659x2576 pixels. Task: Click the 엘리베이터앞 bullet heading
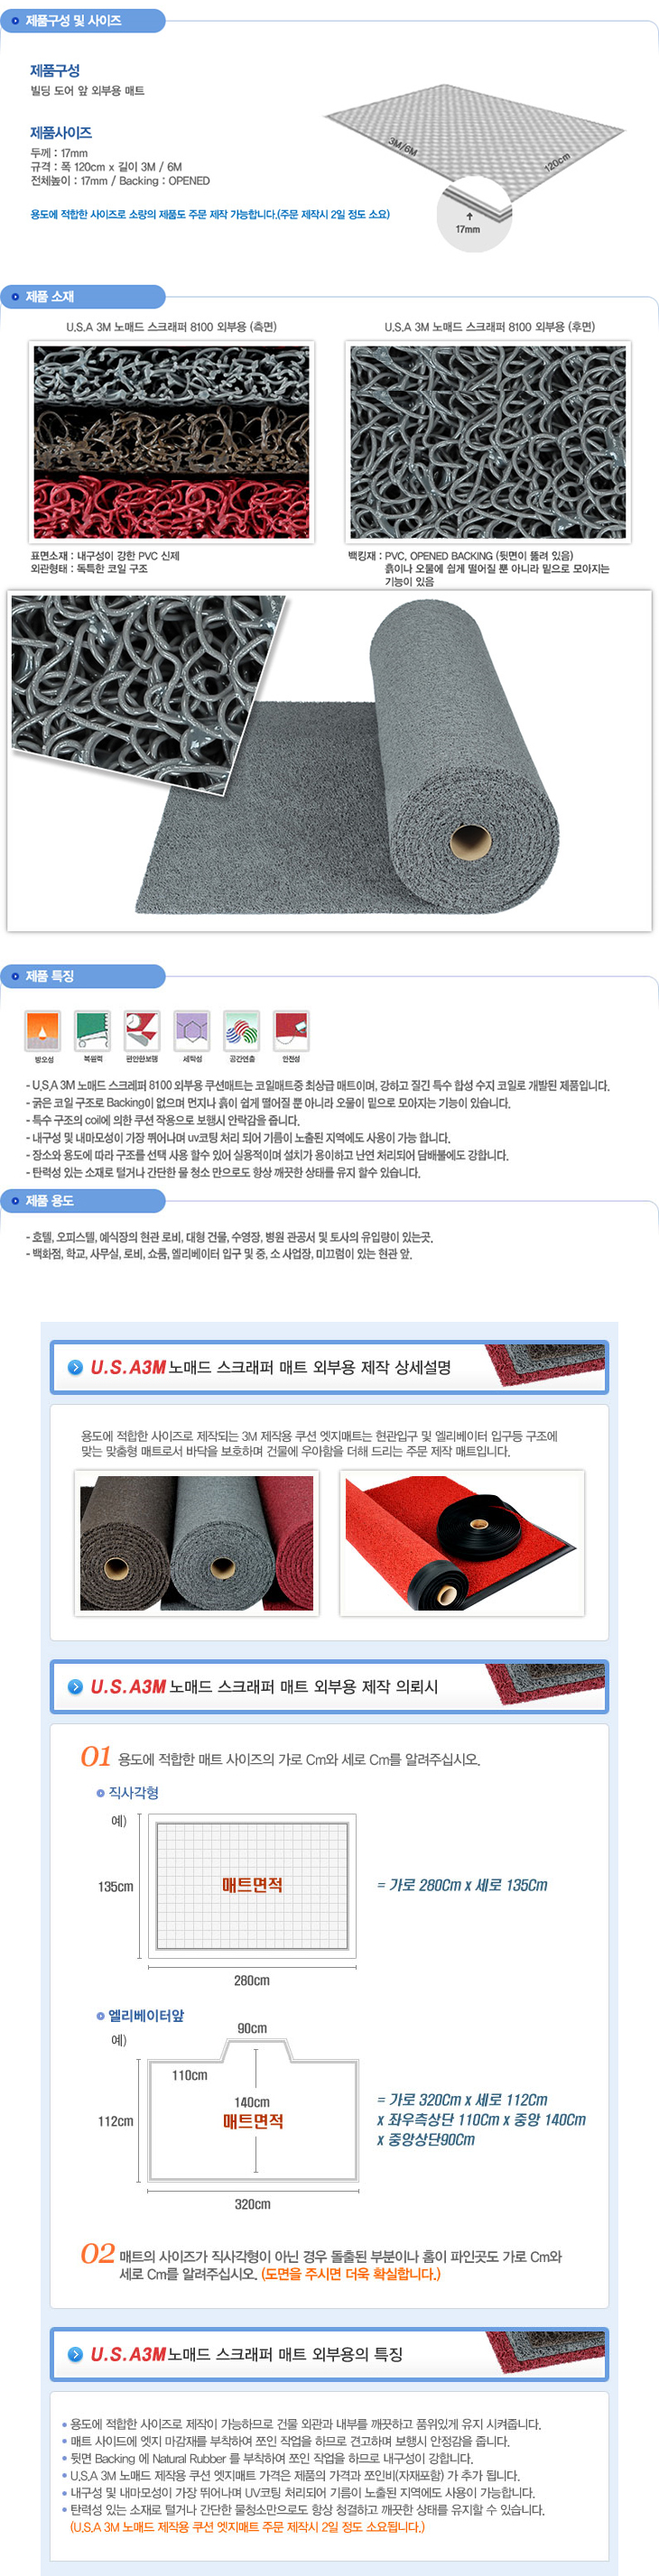point(140,2015)
